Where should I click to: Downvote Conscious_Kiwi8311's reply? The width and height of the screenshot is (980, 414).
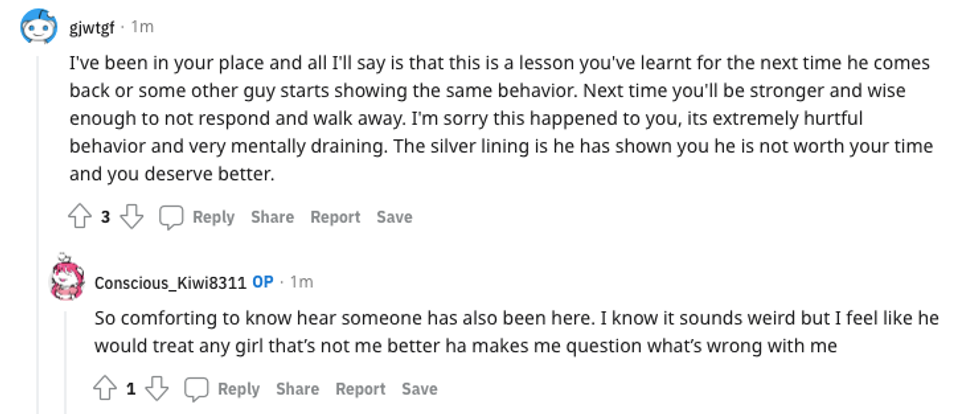[x=157, y=389]
